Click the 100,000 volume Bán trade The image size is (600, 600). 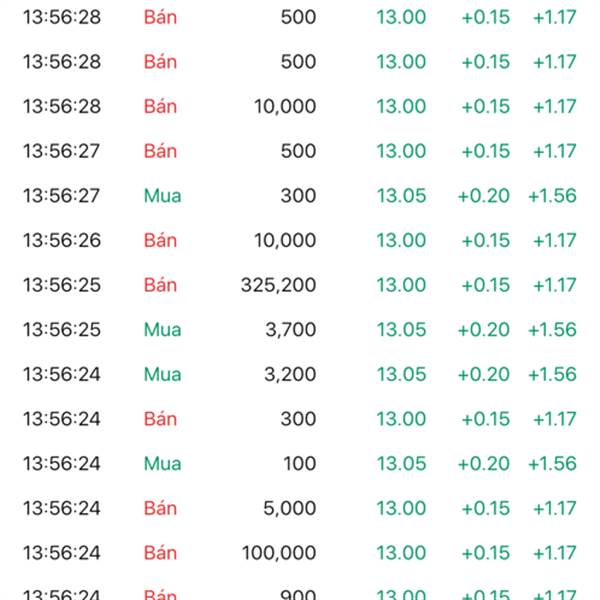tap(300, 553)
